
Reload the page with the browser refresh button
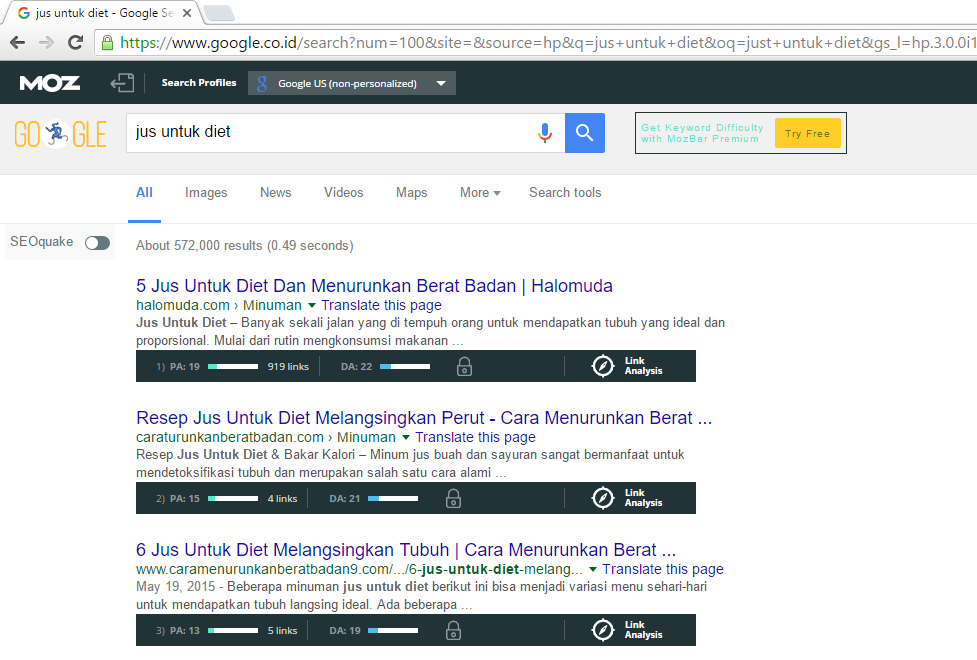[x=75, y=42]
